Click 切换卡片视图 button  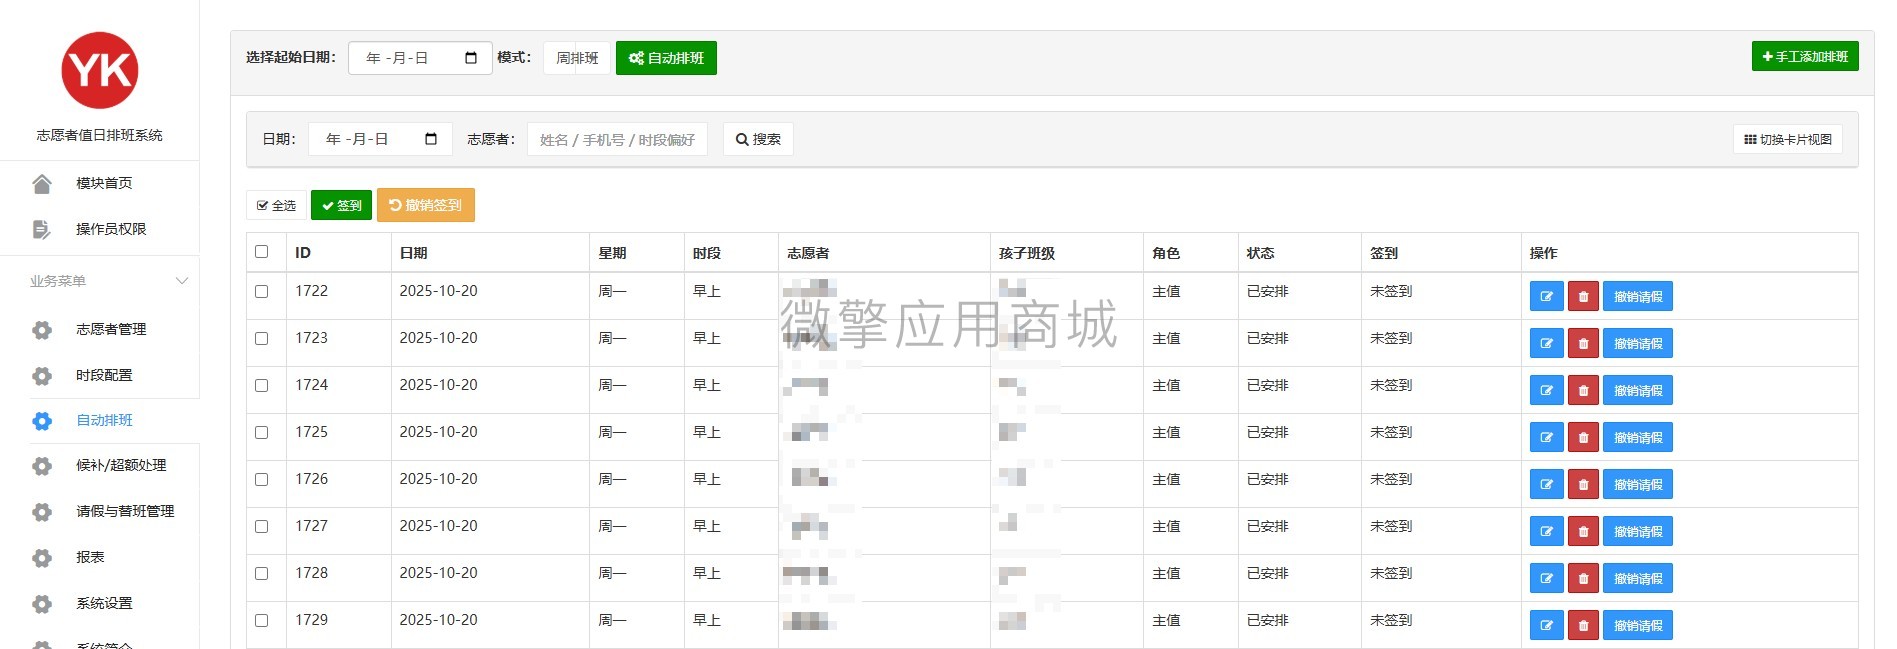click(x=1788, y=139)
